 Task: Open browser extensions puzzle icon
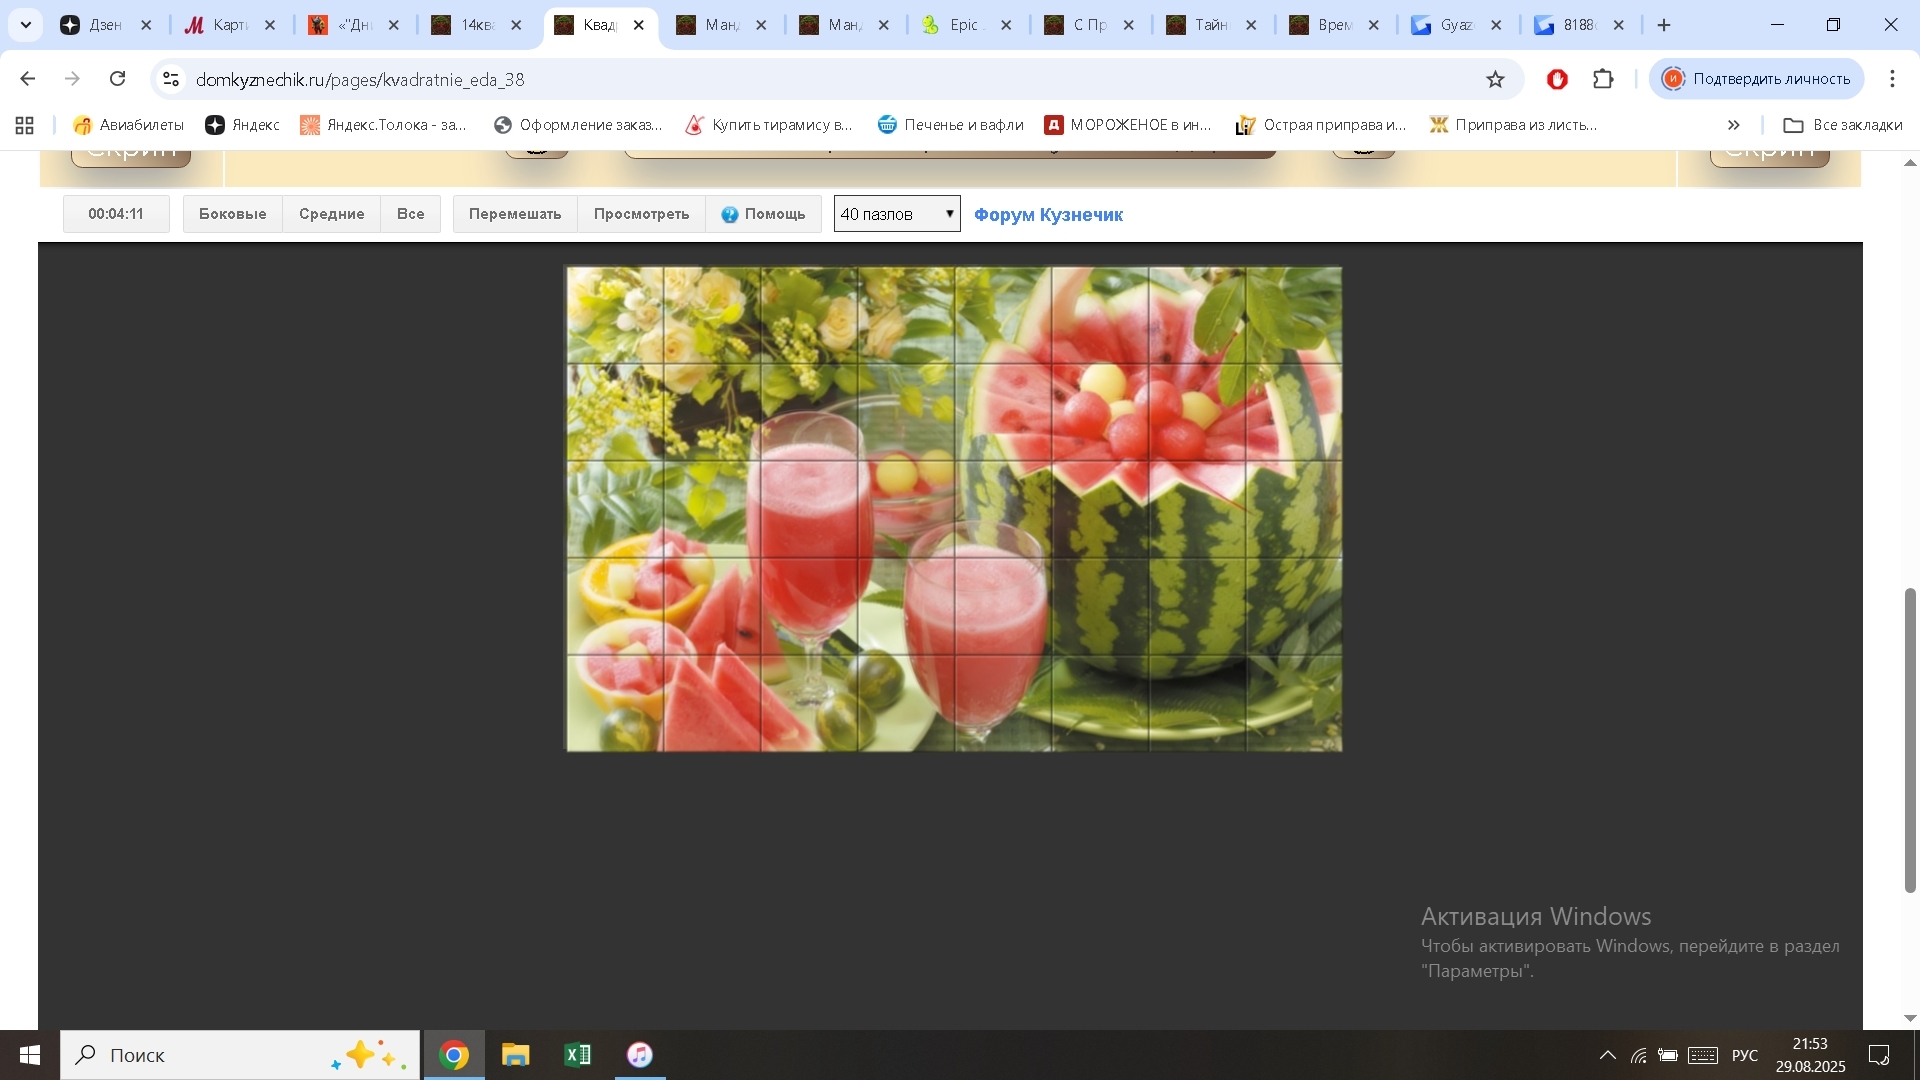(1603, 79)
